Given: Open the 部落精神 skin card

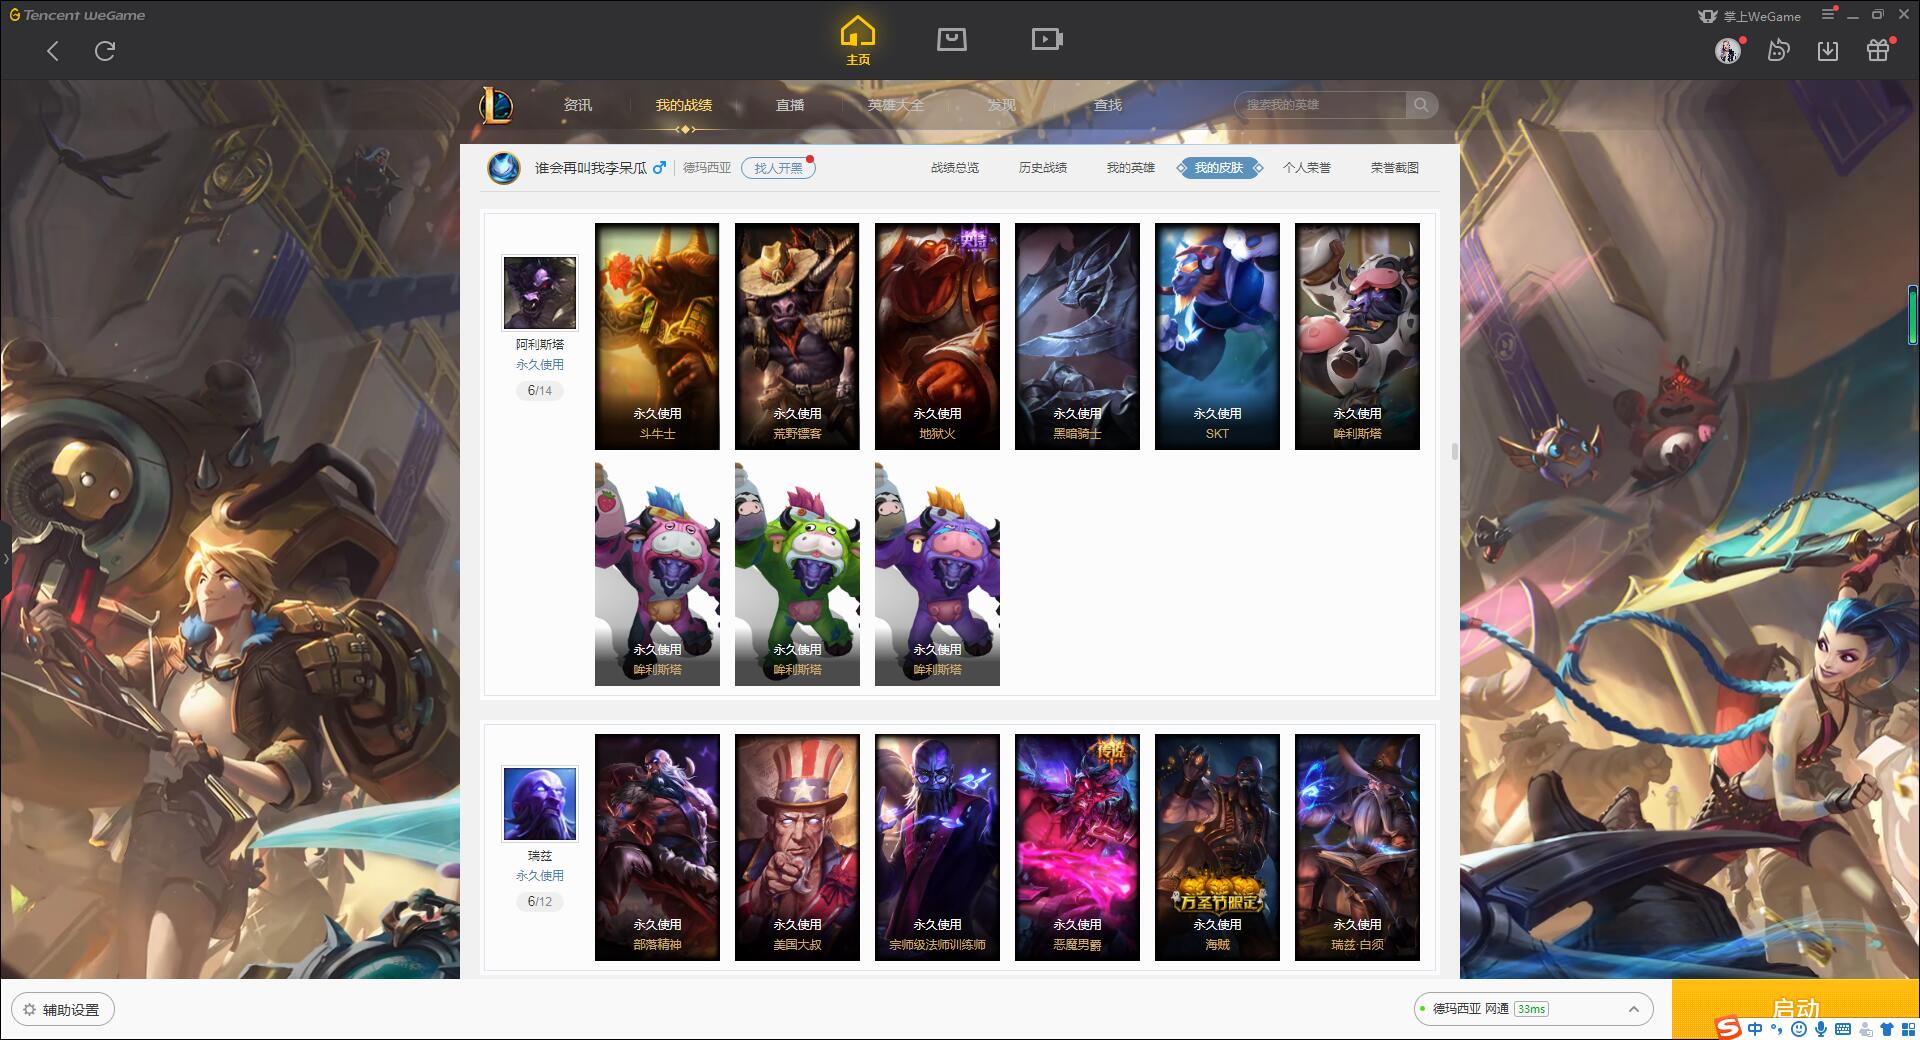Looking at the screenshot, I should 657,847.
